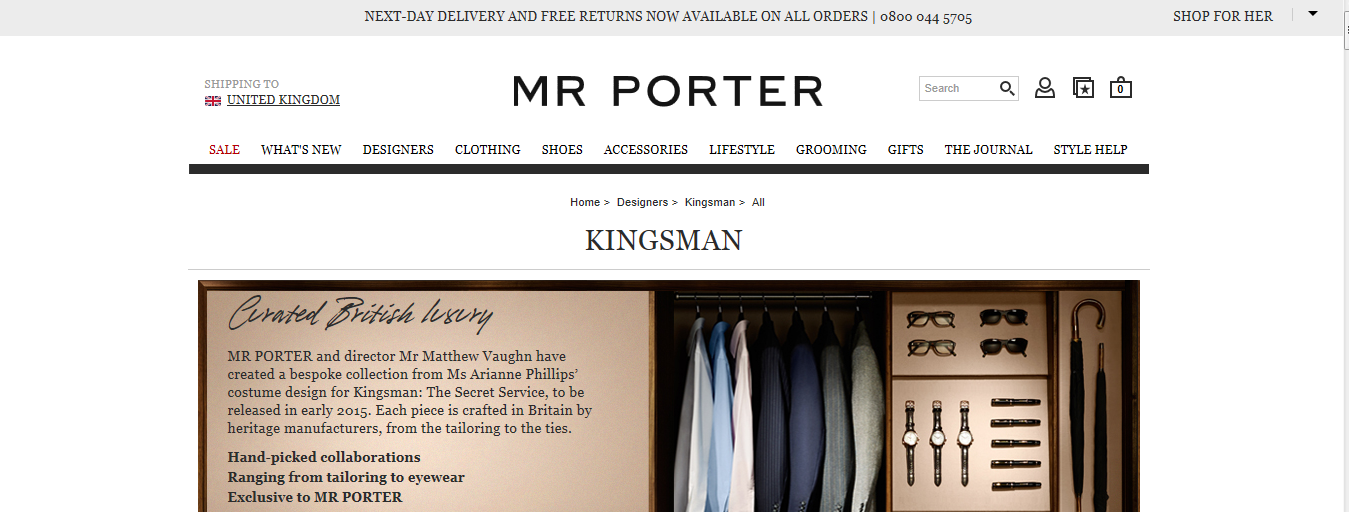Open the Clothing menu
1349x512 pixels.
487,150
